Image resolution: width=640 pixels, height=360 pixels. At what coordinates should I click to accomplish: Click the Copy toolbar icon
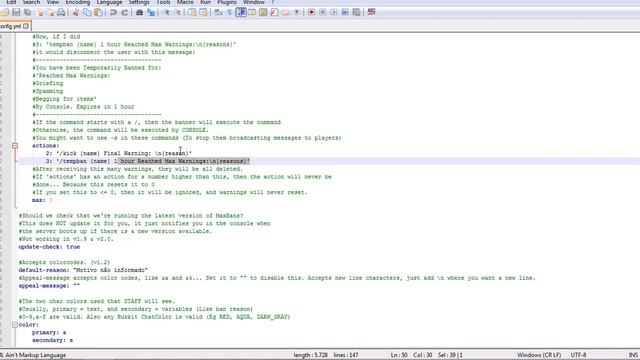coord(87,12)
